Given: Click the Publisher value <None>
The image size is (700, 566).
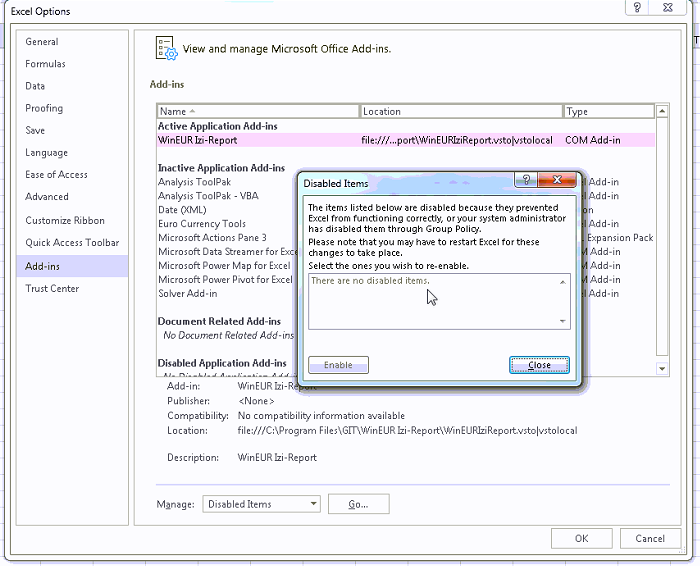Looking at the screenshot, I should pos(256,401).
